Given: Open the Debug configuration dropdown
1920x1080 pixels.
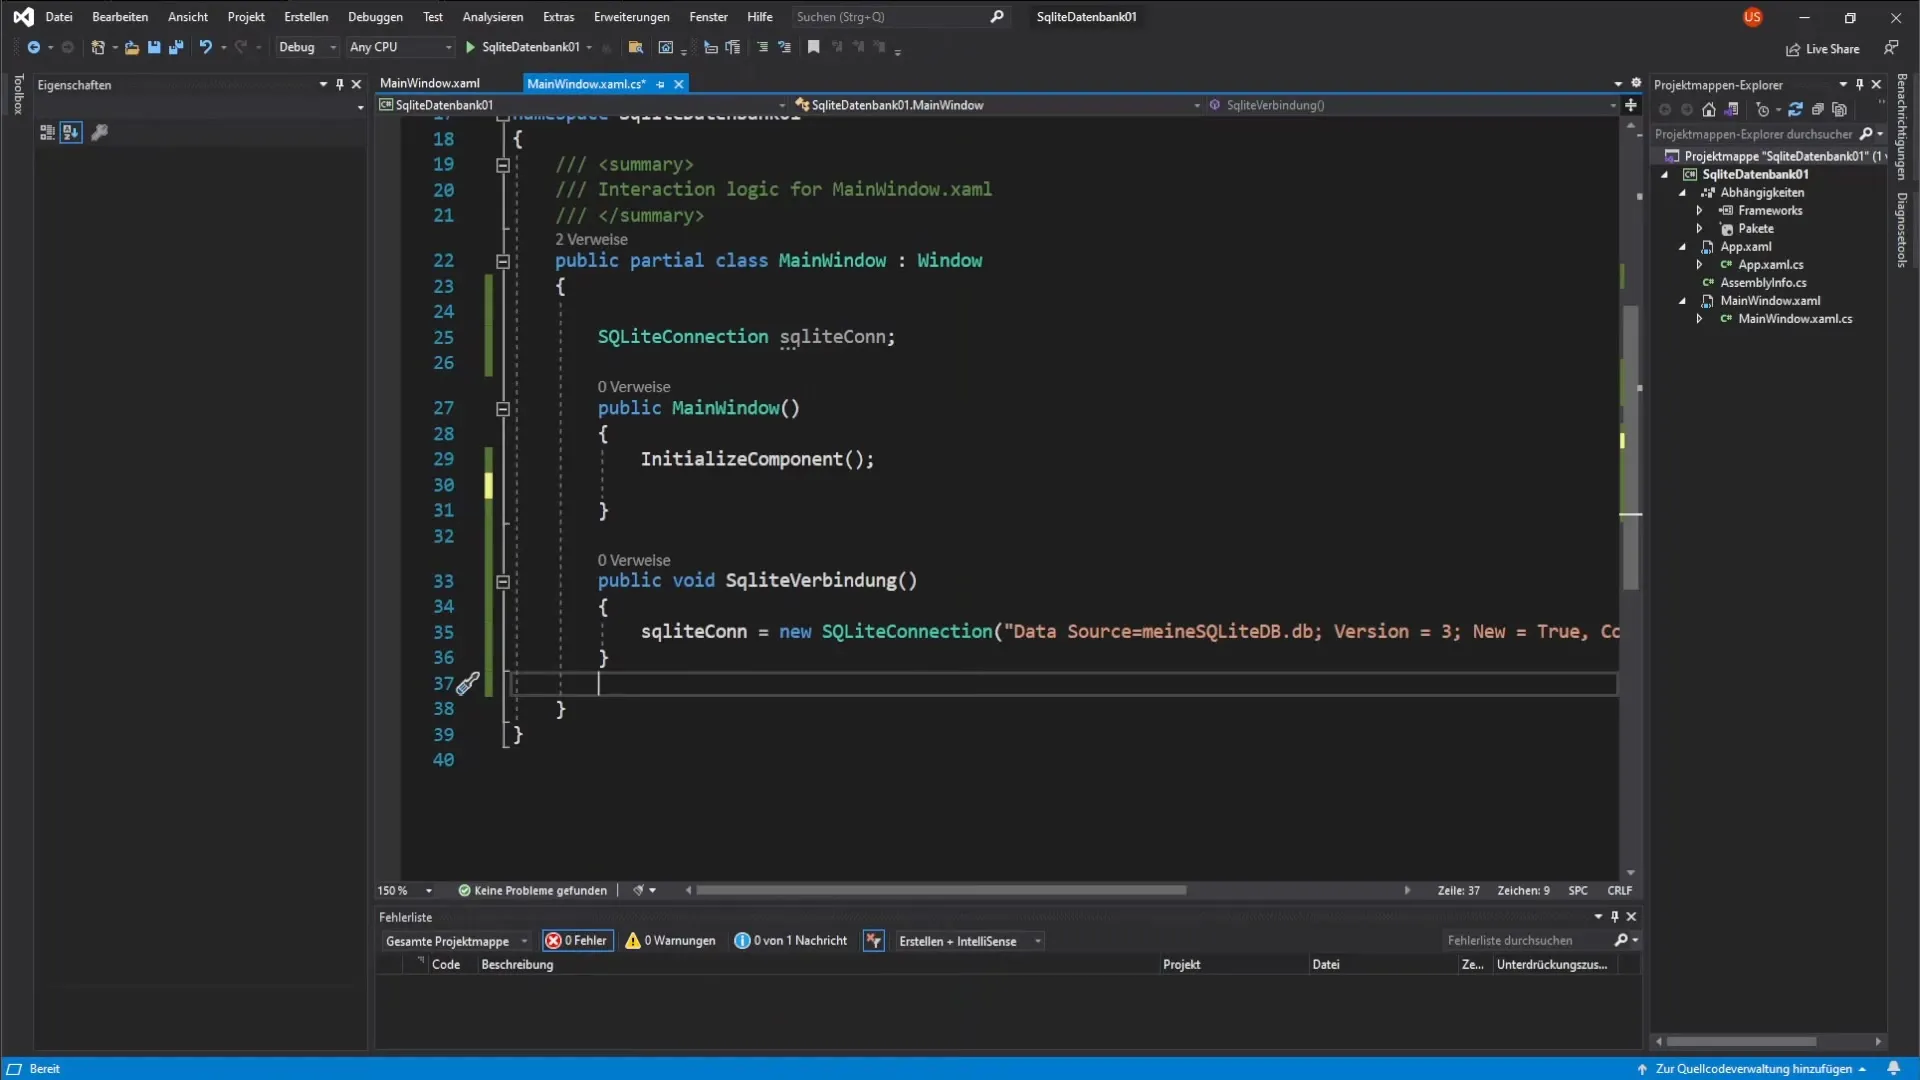Looking at the screenshot, I should 307,47.
